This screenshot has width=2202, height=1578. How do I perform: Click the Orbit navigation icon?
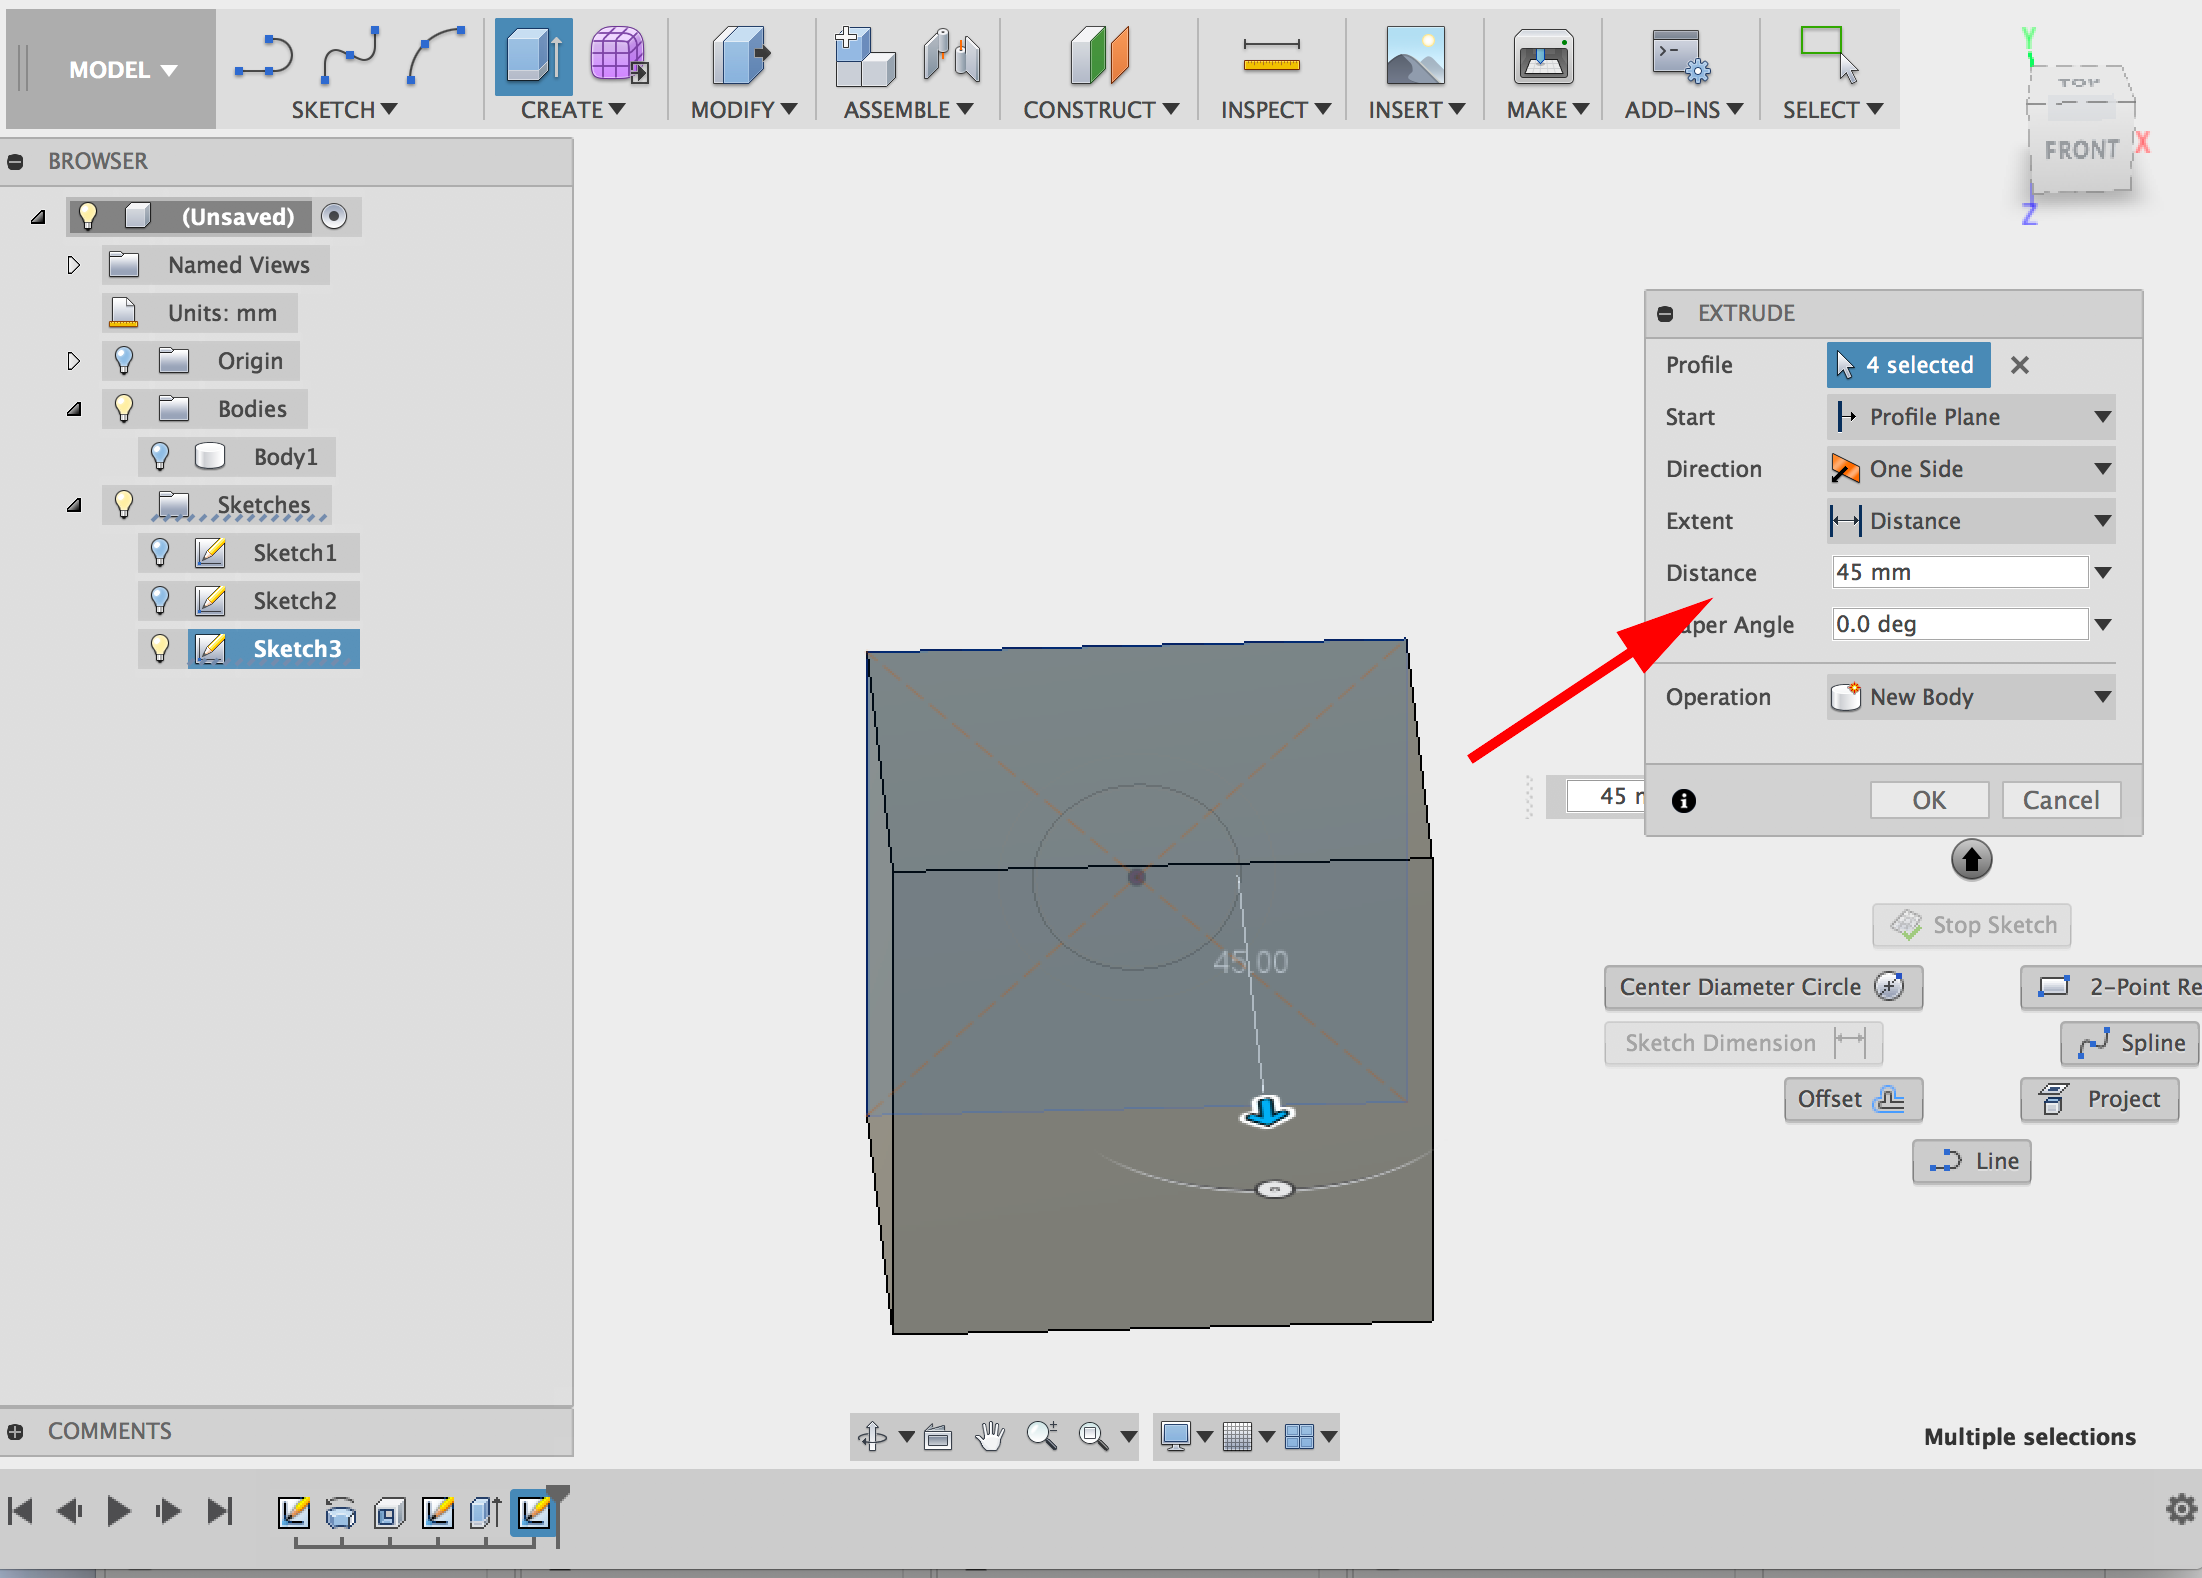(x=872, y=1436)
